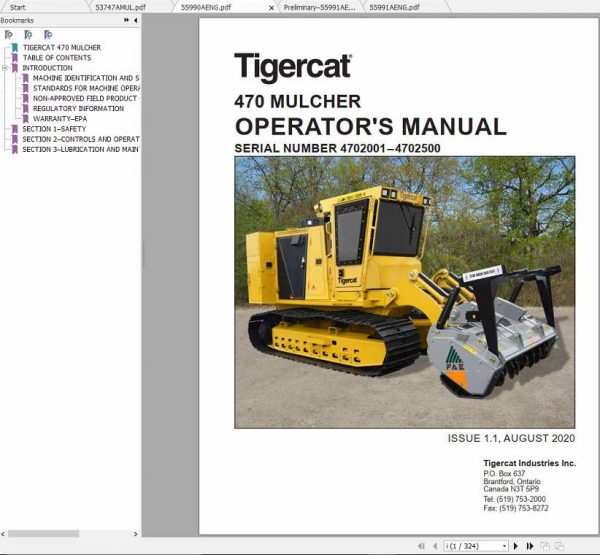Image resolution: width=600 pixels, height=555 pixels.
Task: Open MACHINE IDENTIFICATION bookmark
Action: point(86,78)
